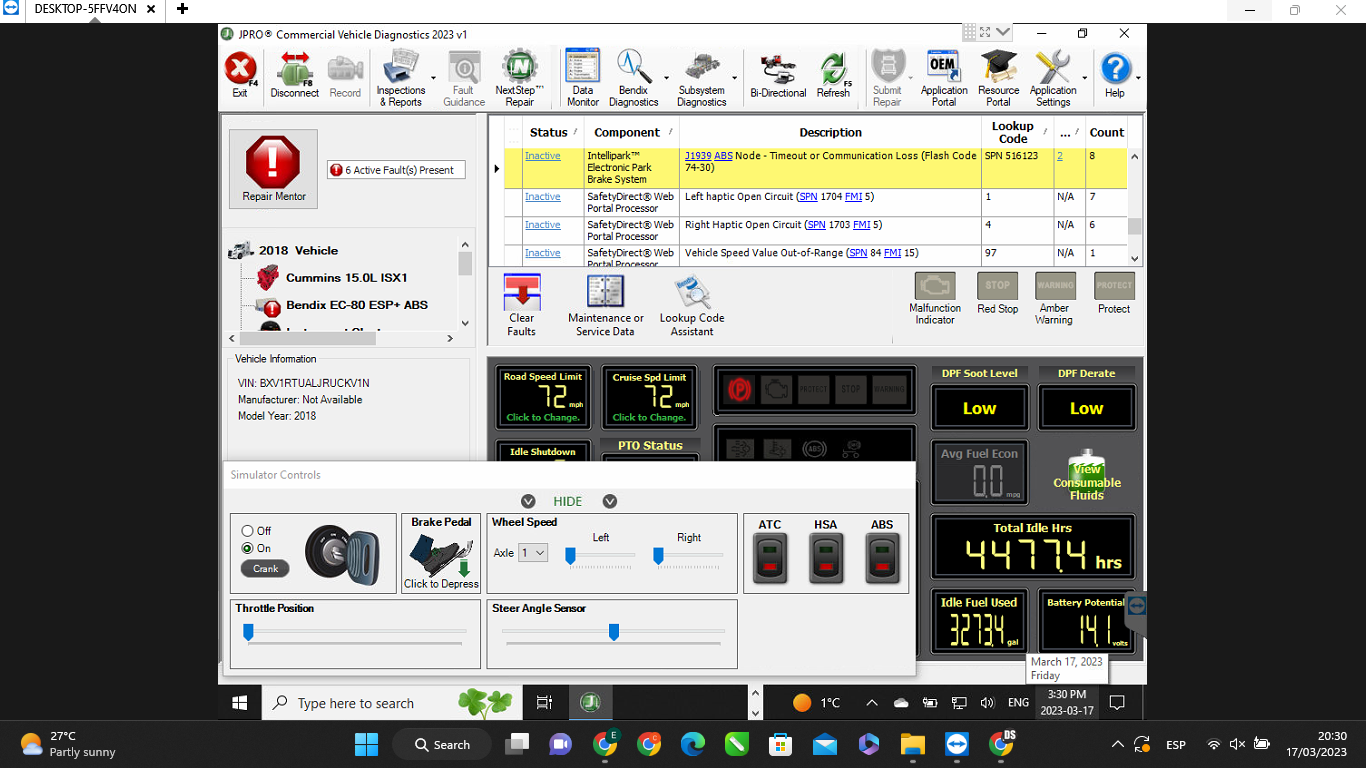Open Bendix Diagnostics
Viewport: 1366px width, 768px height.
point(634,76)
